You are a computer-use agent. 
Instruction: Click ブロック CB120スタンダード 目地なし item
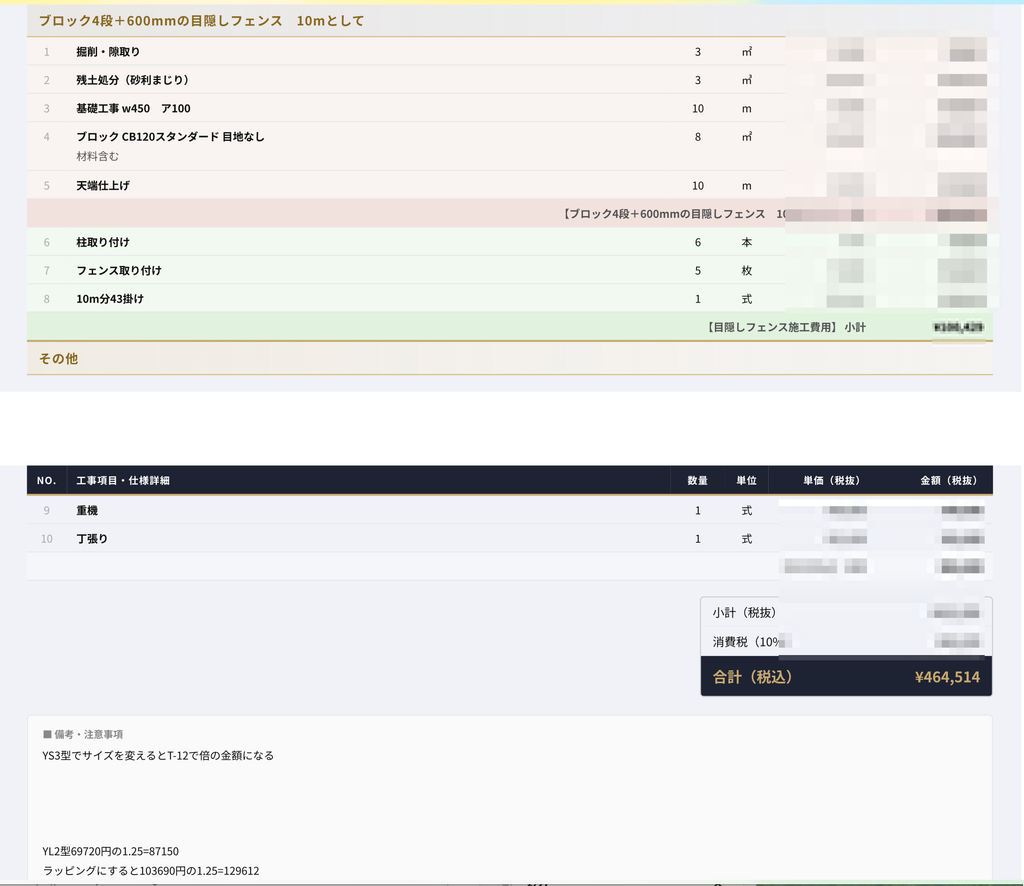[x=170, y=136]
